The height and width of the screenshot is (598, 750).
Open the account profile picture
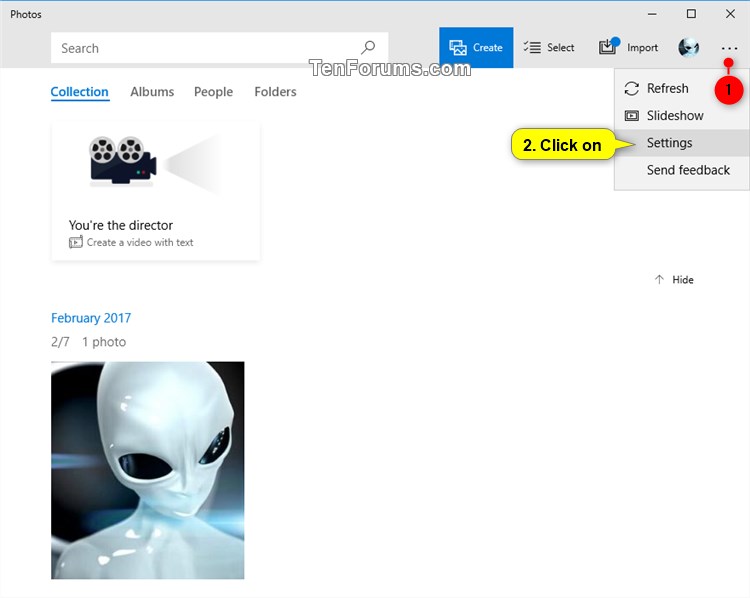(x=688, y=47)
